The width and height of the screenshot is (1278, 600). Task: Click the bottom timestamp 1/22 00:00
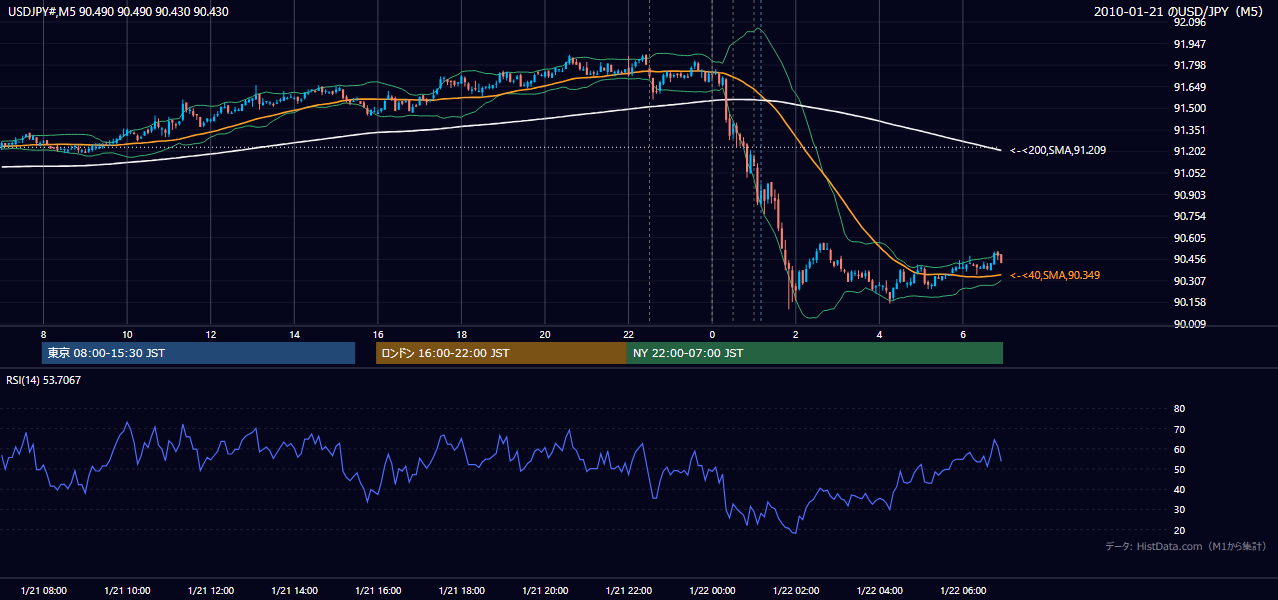click(x=712, y=590)
